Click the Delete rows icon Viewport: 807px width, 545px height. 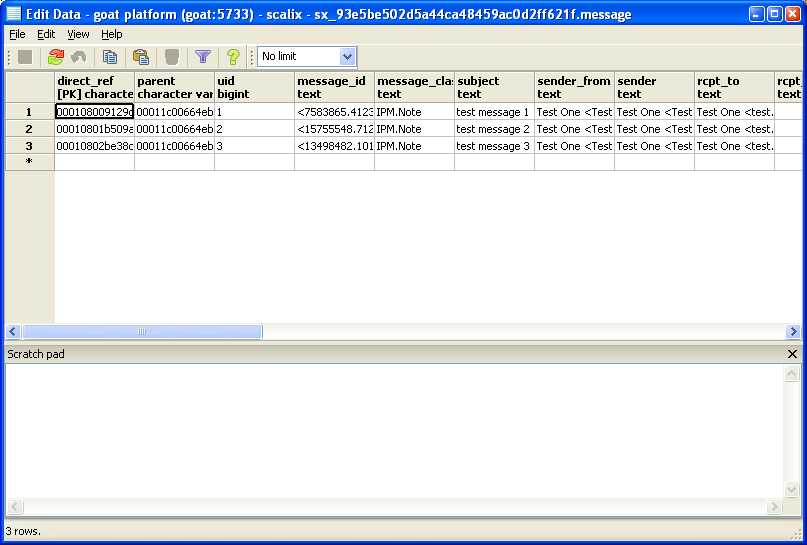(172, 57)
